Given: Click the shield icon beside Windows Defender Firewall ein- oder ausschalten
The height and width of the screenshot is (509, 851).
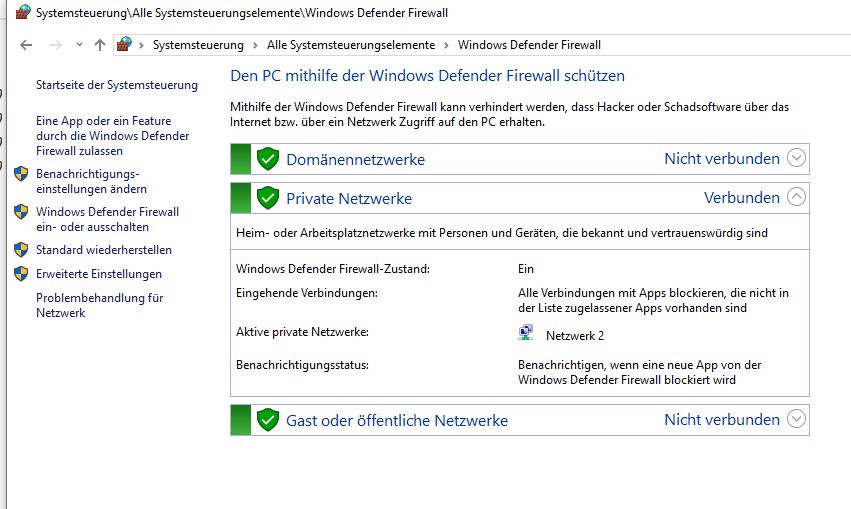Looking at the screenshot, I should point(21,212).
